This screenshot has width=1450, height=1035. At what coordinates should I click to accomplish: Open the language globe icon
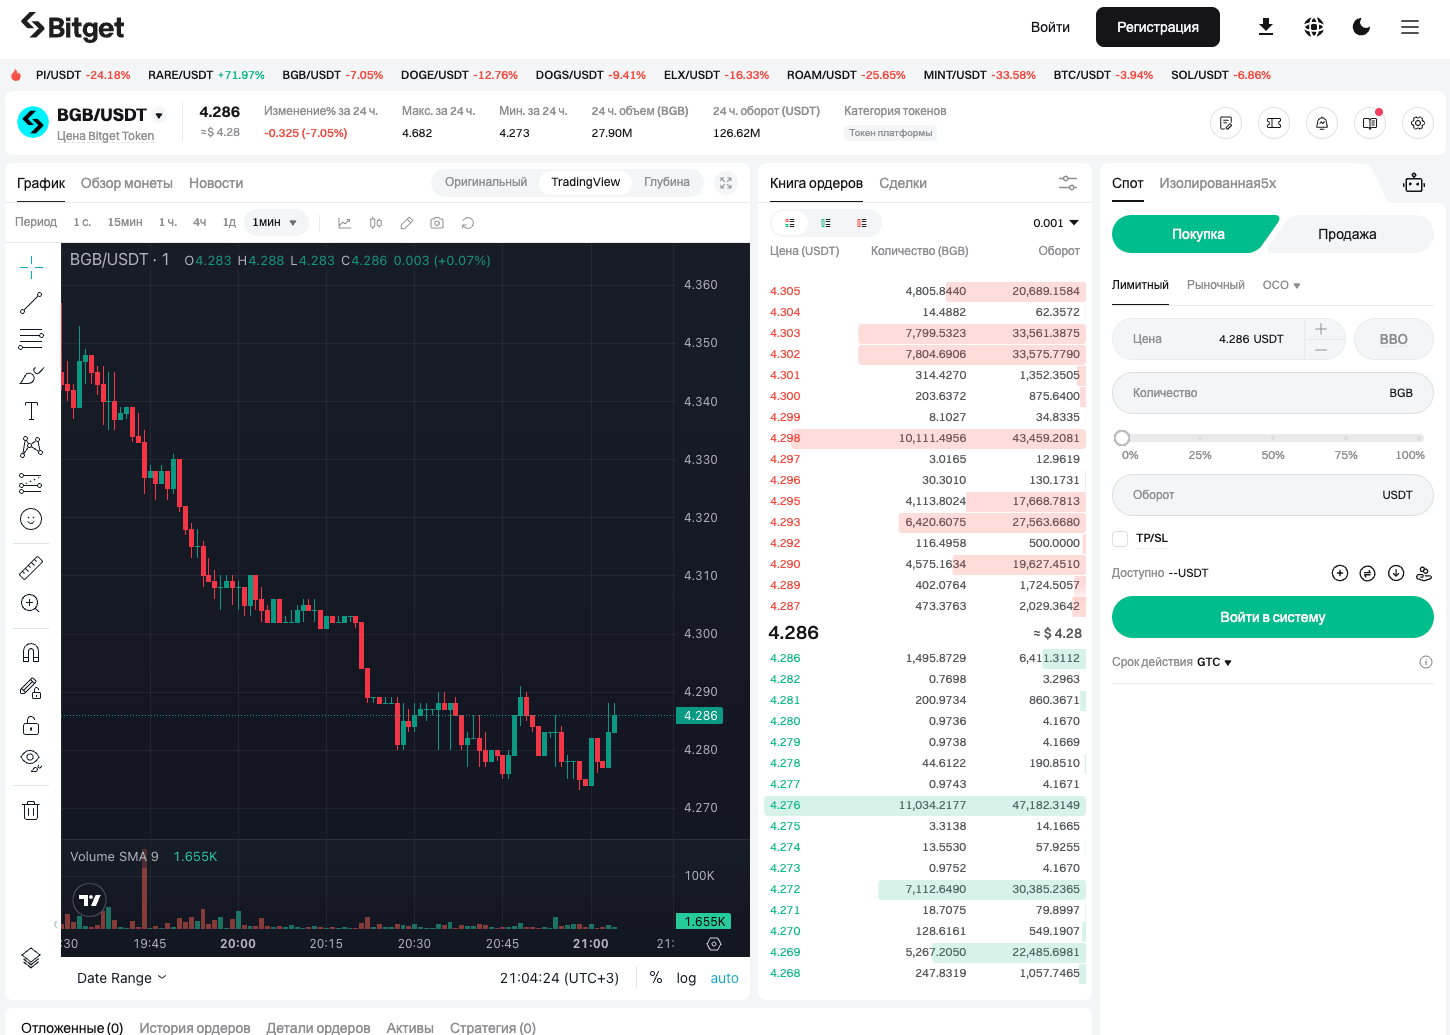pyautogui.click(x=1314, y=27)
